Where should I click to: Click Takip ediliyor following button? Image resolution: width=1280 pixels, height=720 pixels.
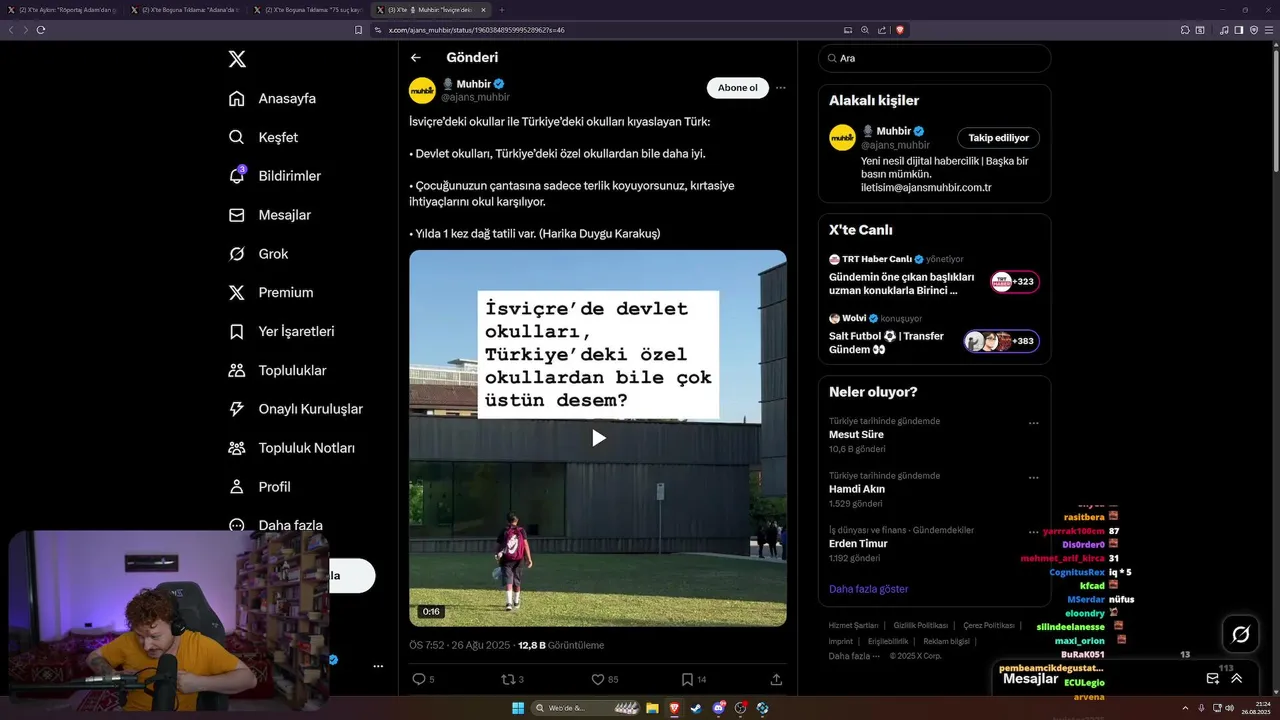coord(999,138)
